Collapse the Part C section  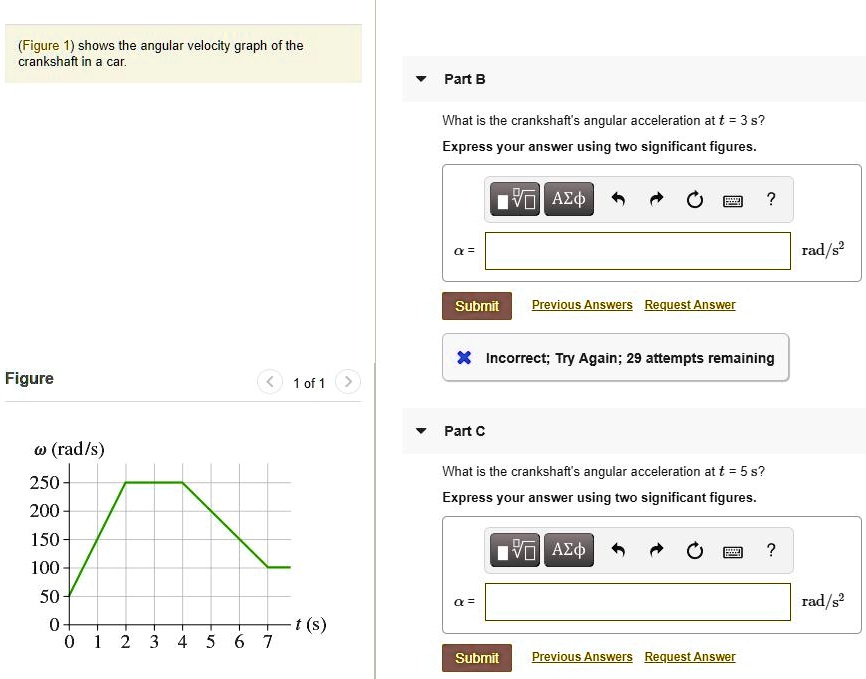pos(421,431)
